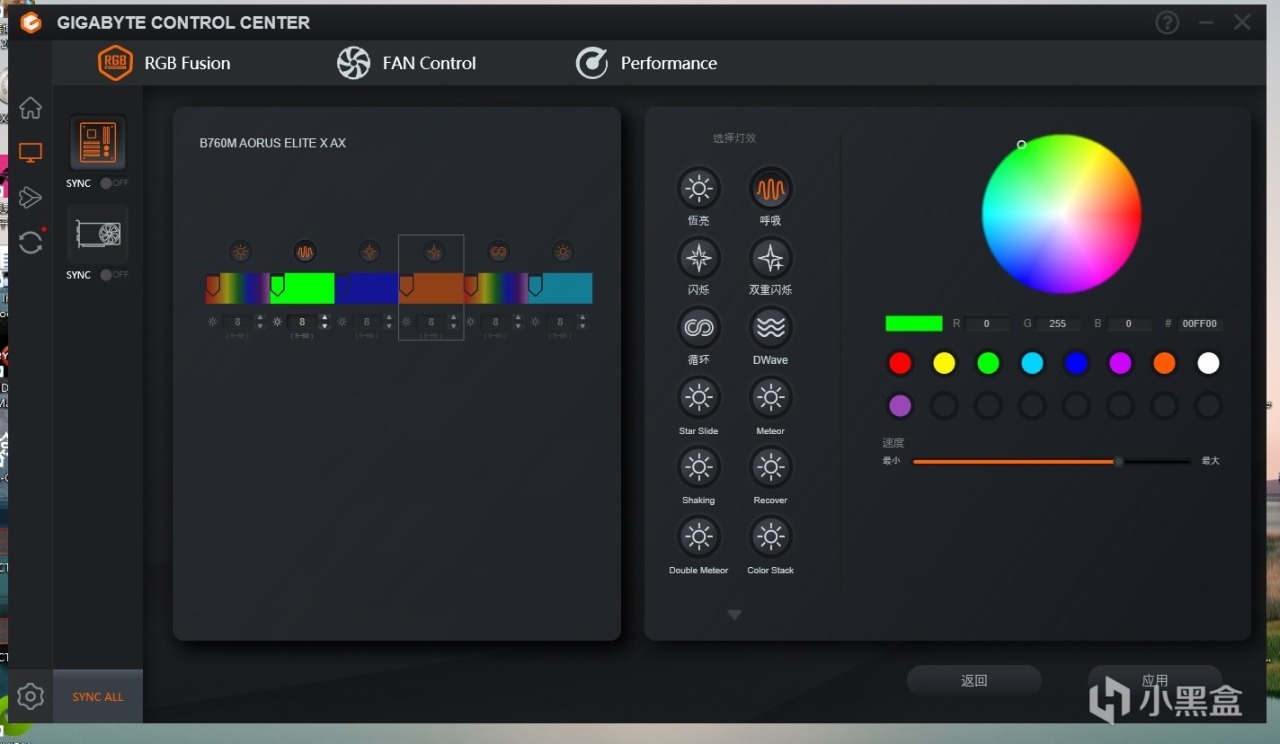
Task: Click the static icon above the teal zone
Action: (563, 252)
